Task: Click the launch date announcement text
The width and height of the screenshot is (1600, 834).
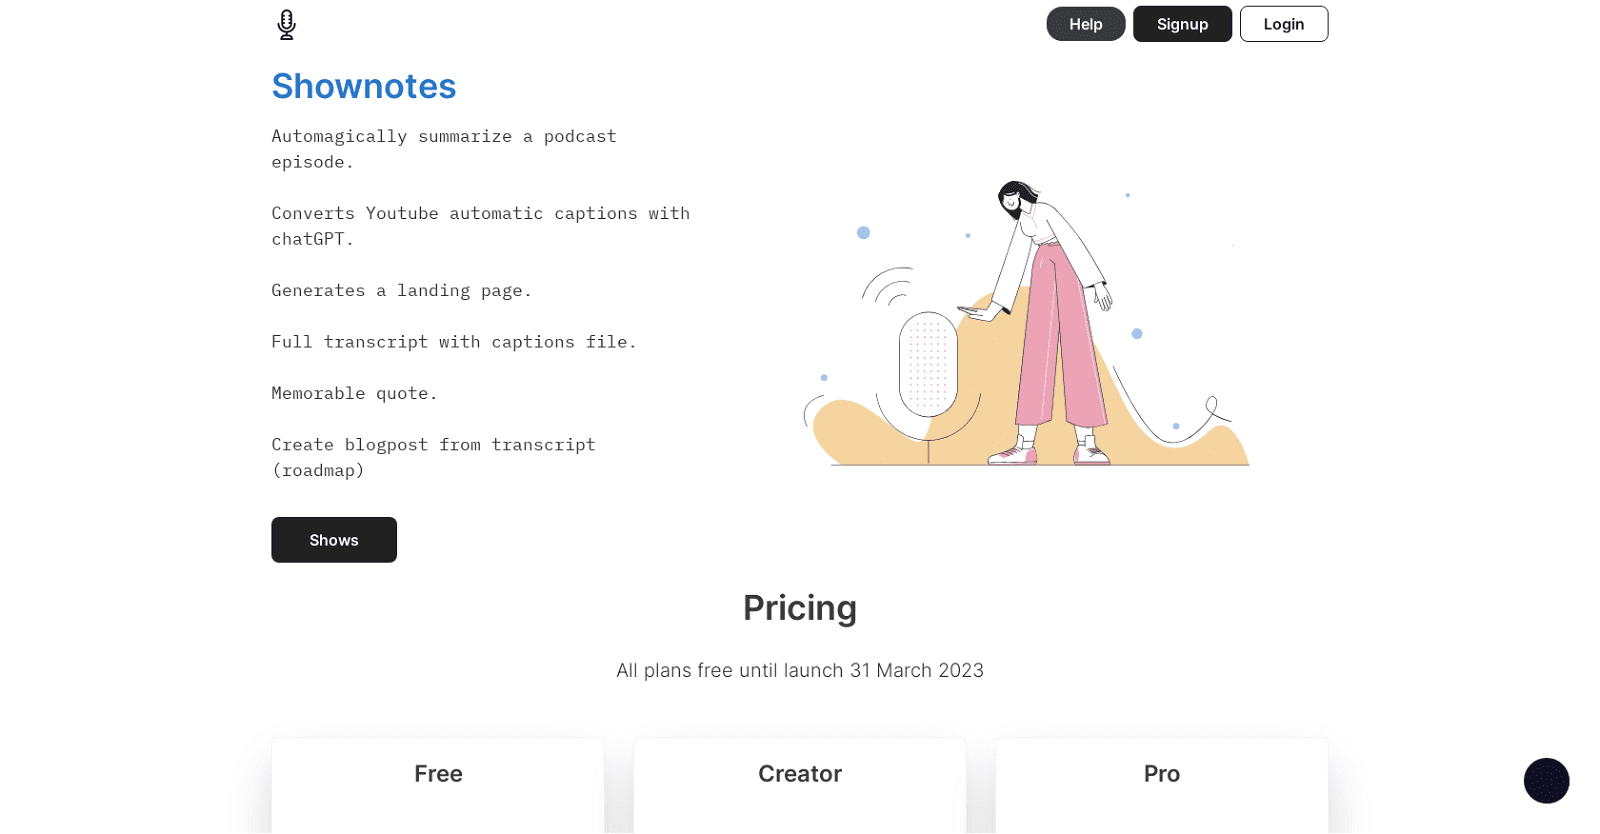Action: click(800, 671)
